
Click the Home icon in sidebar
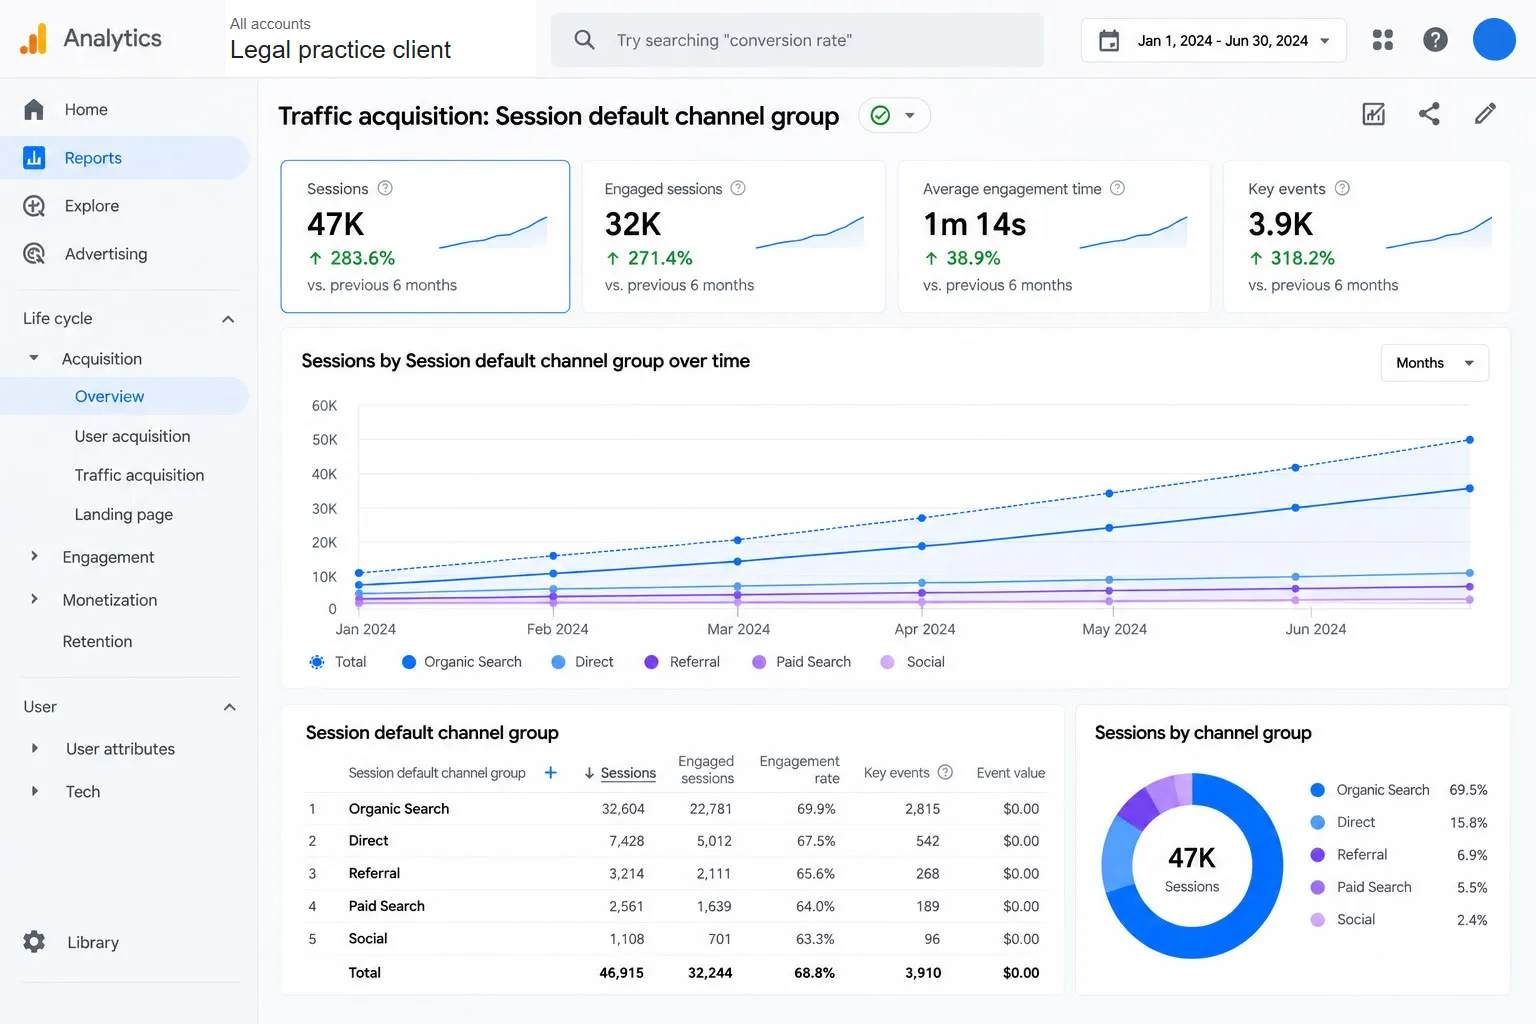(x=34, y=110)
